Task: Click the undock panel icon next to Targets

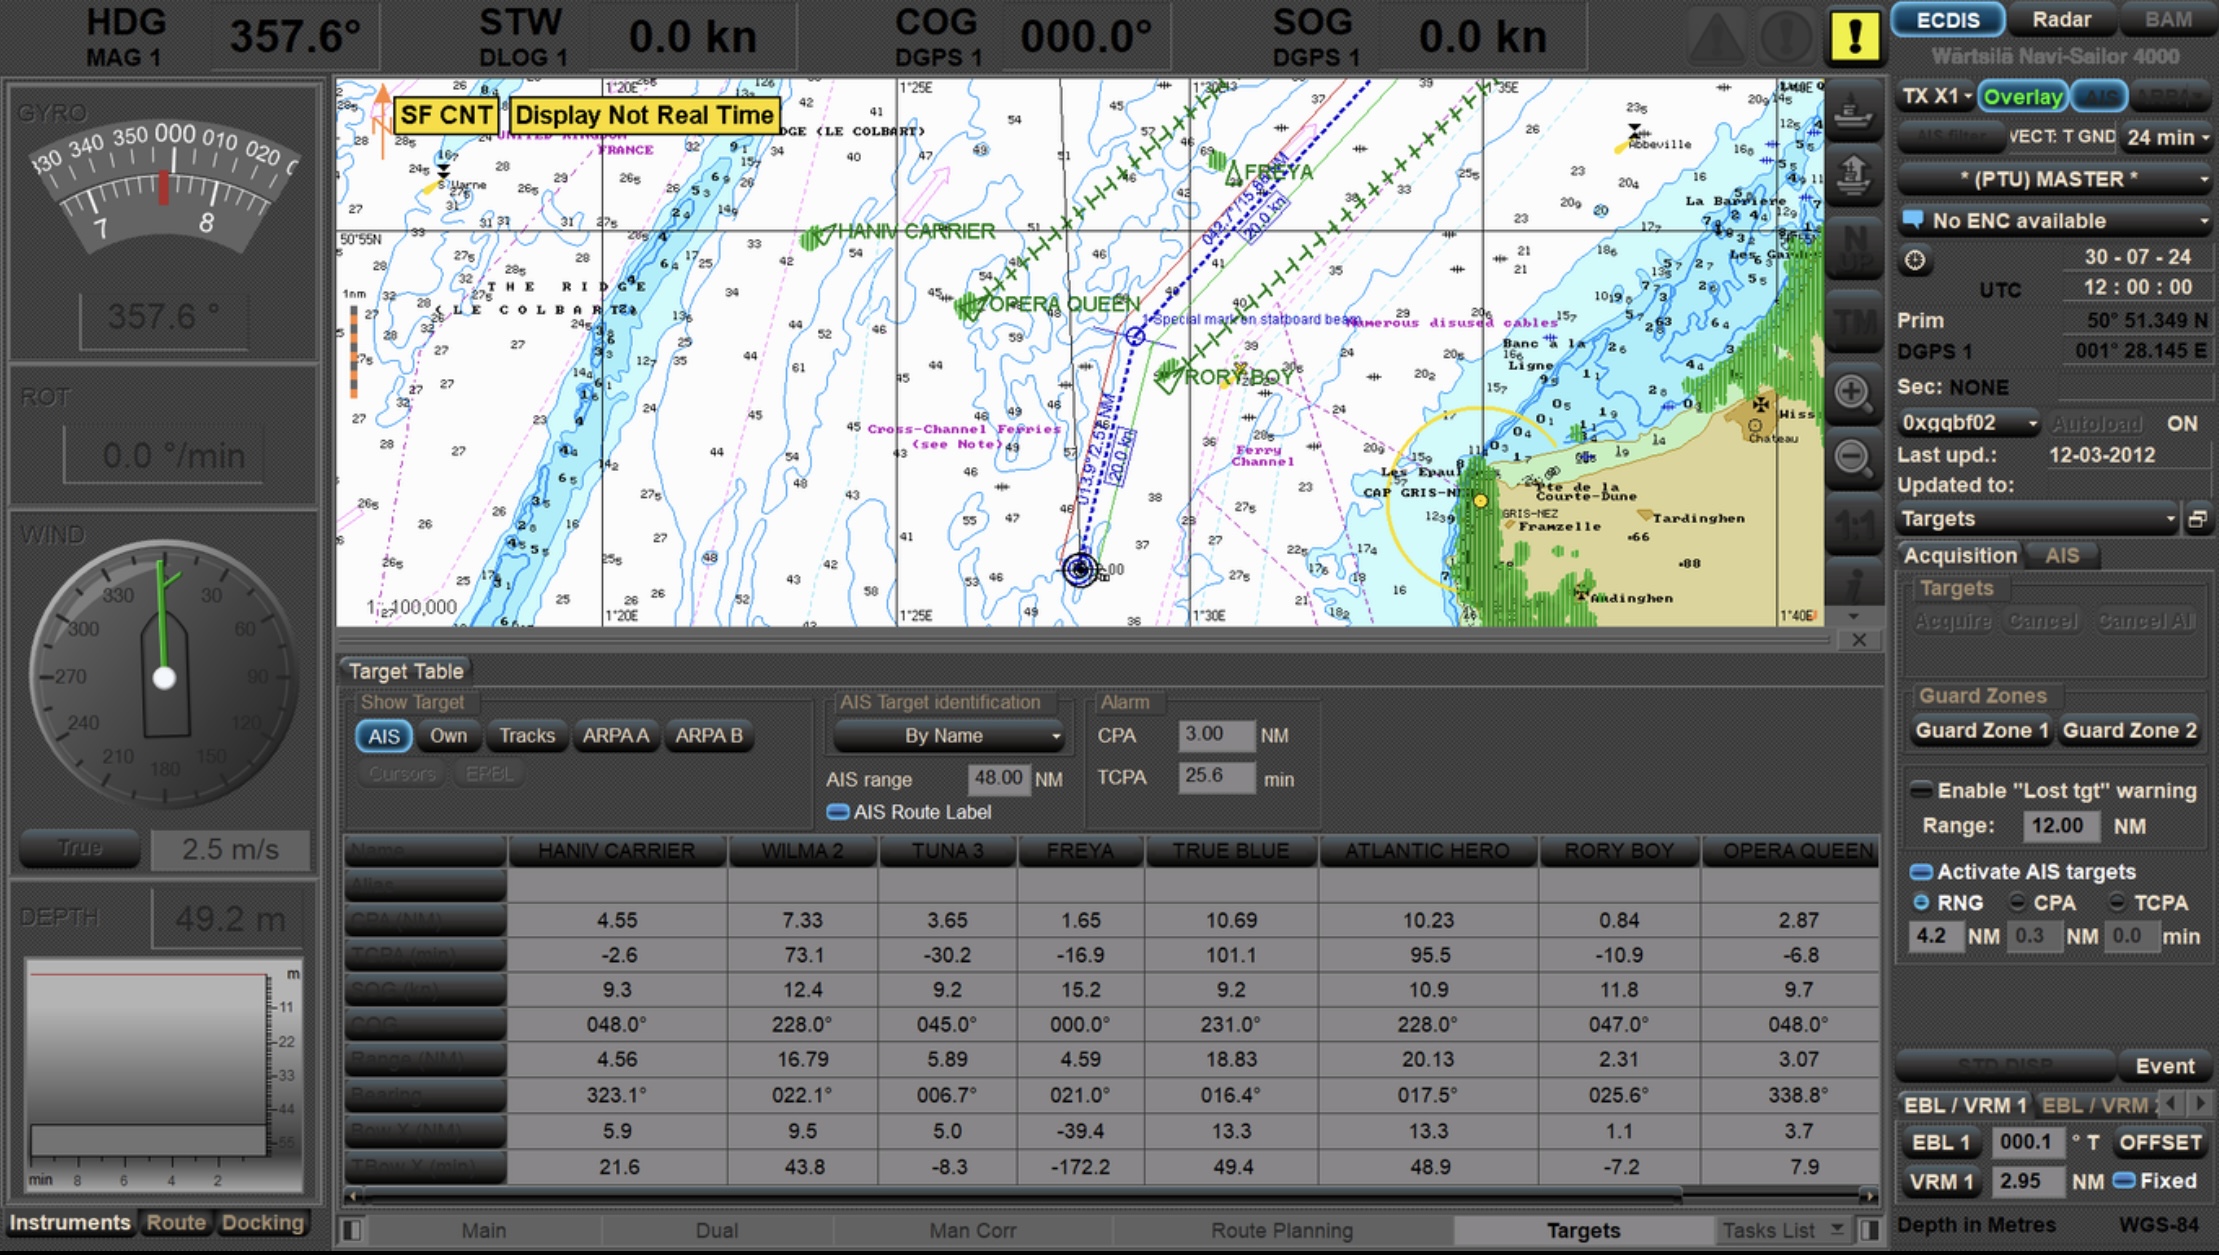Action: tap(2197, 519)
